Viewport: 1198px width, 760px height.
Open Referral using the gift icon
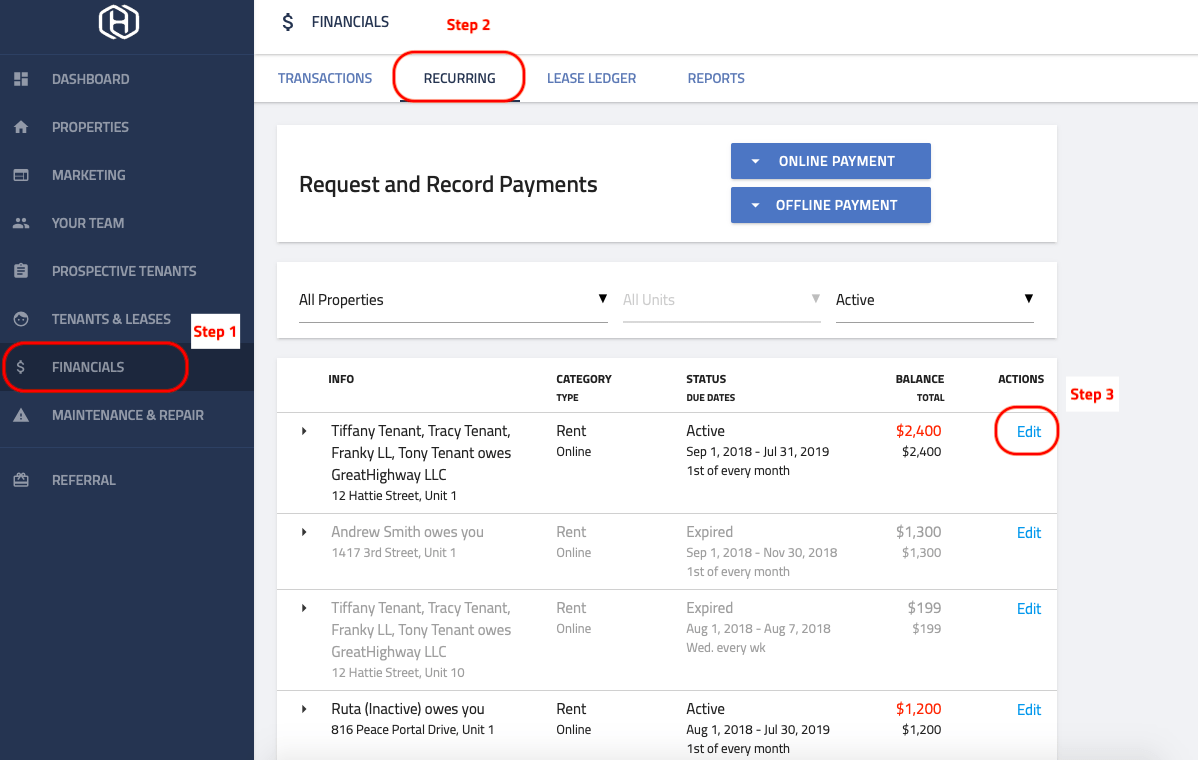20,479
